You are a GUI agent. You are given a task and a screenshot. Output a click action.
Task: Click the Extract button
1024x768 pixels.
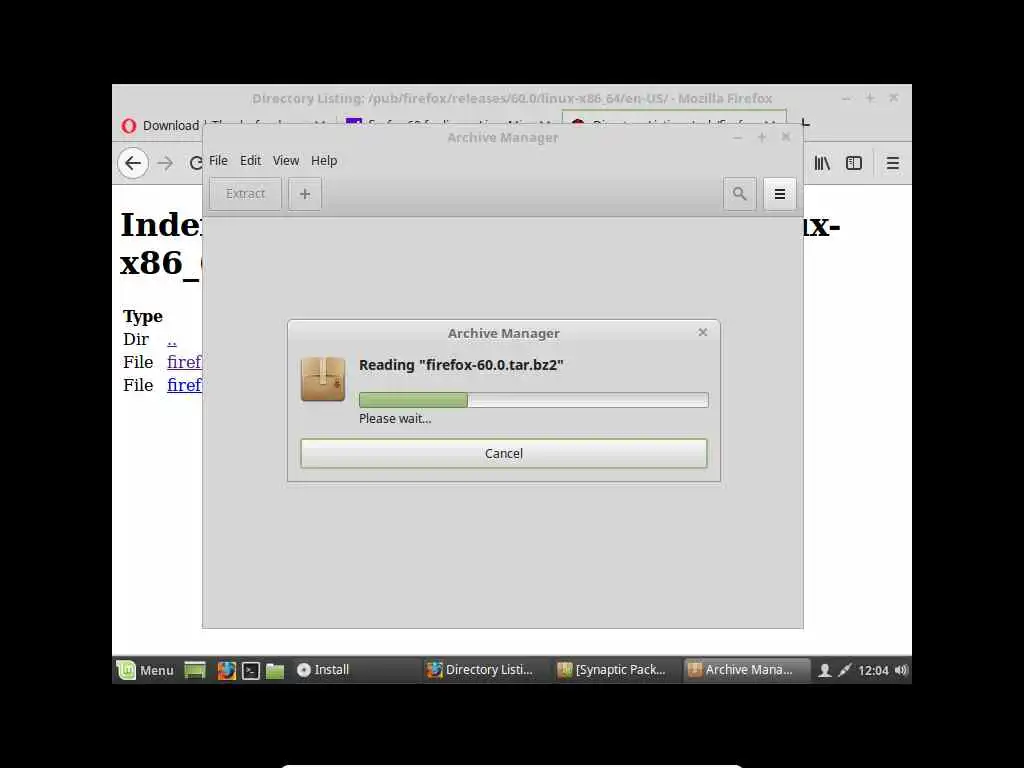246,194
